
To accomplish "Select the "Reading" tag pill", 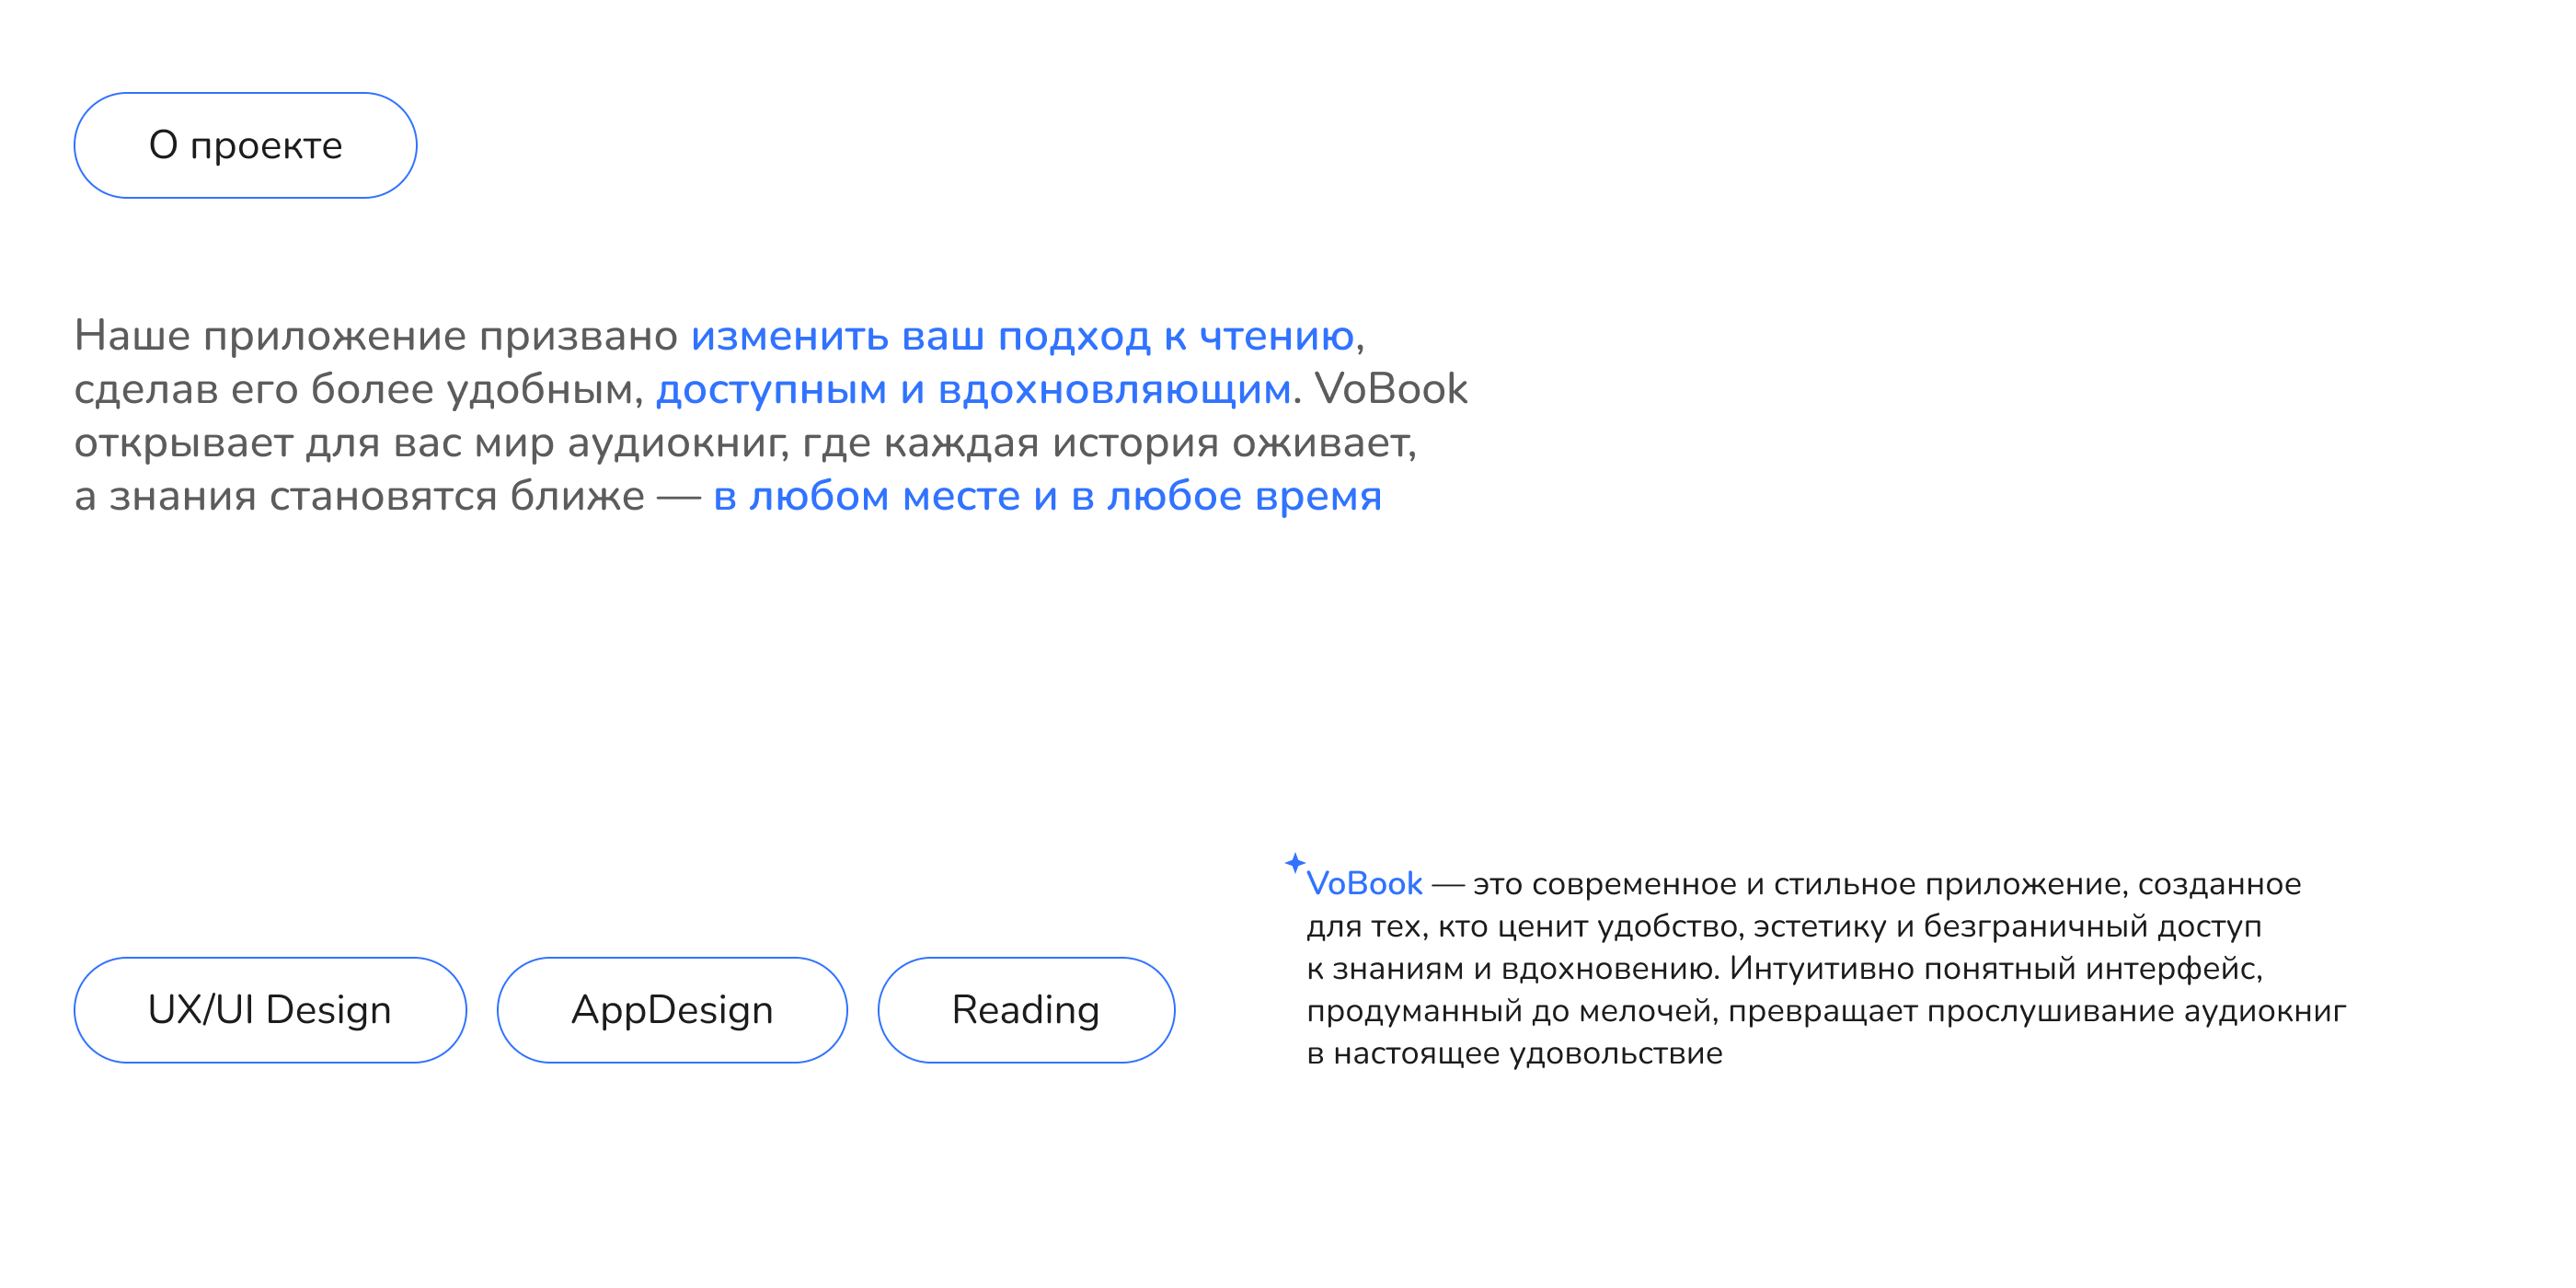I will (1026, 1010).
